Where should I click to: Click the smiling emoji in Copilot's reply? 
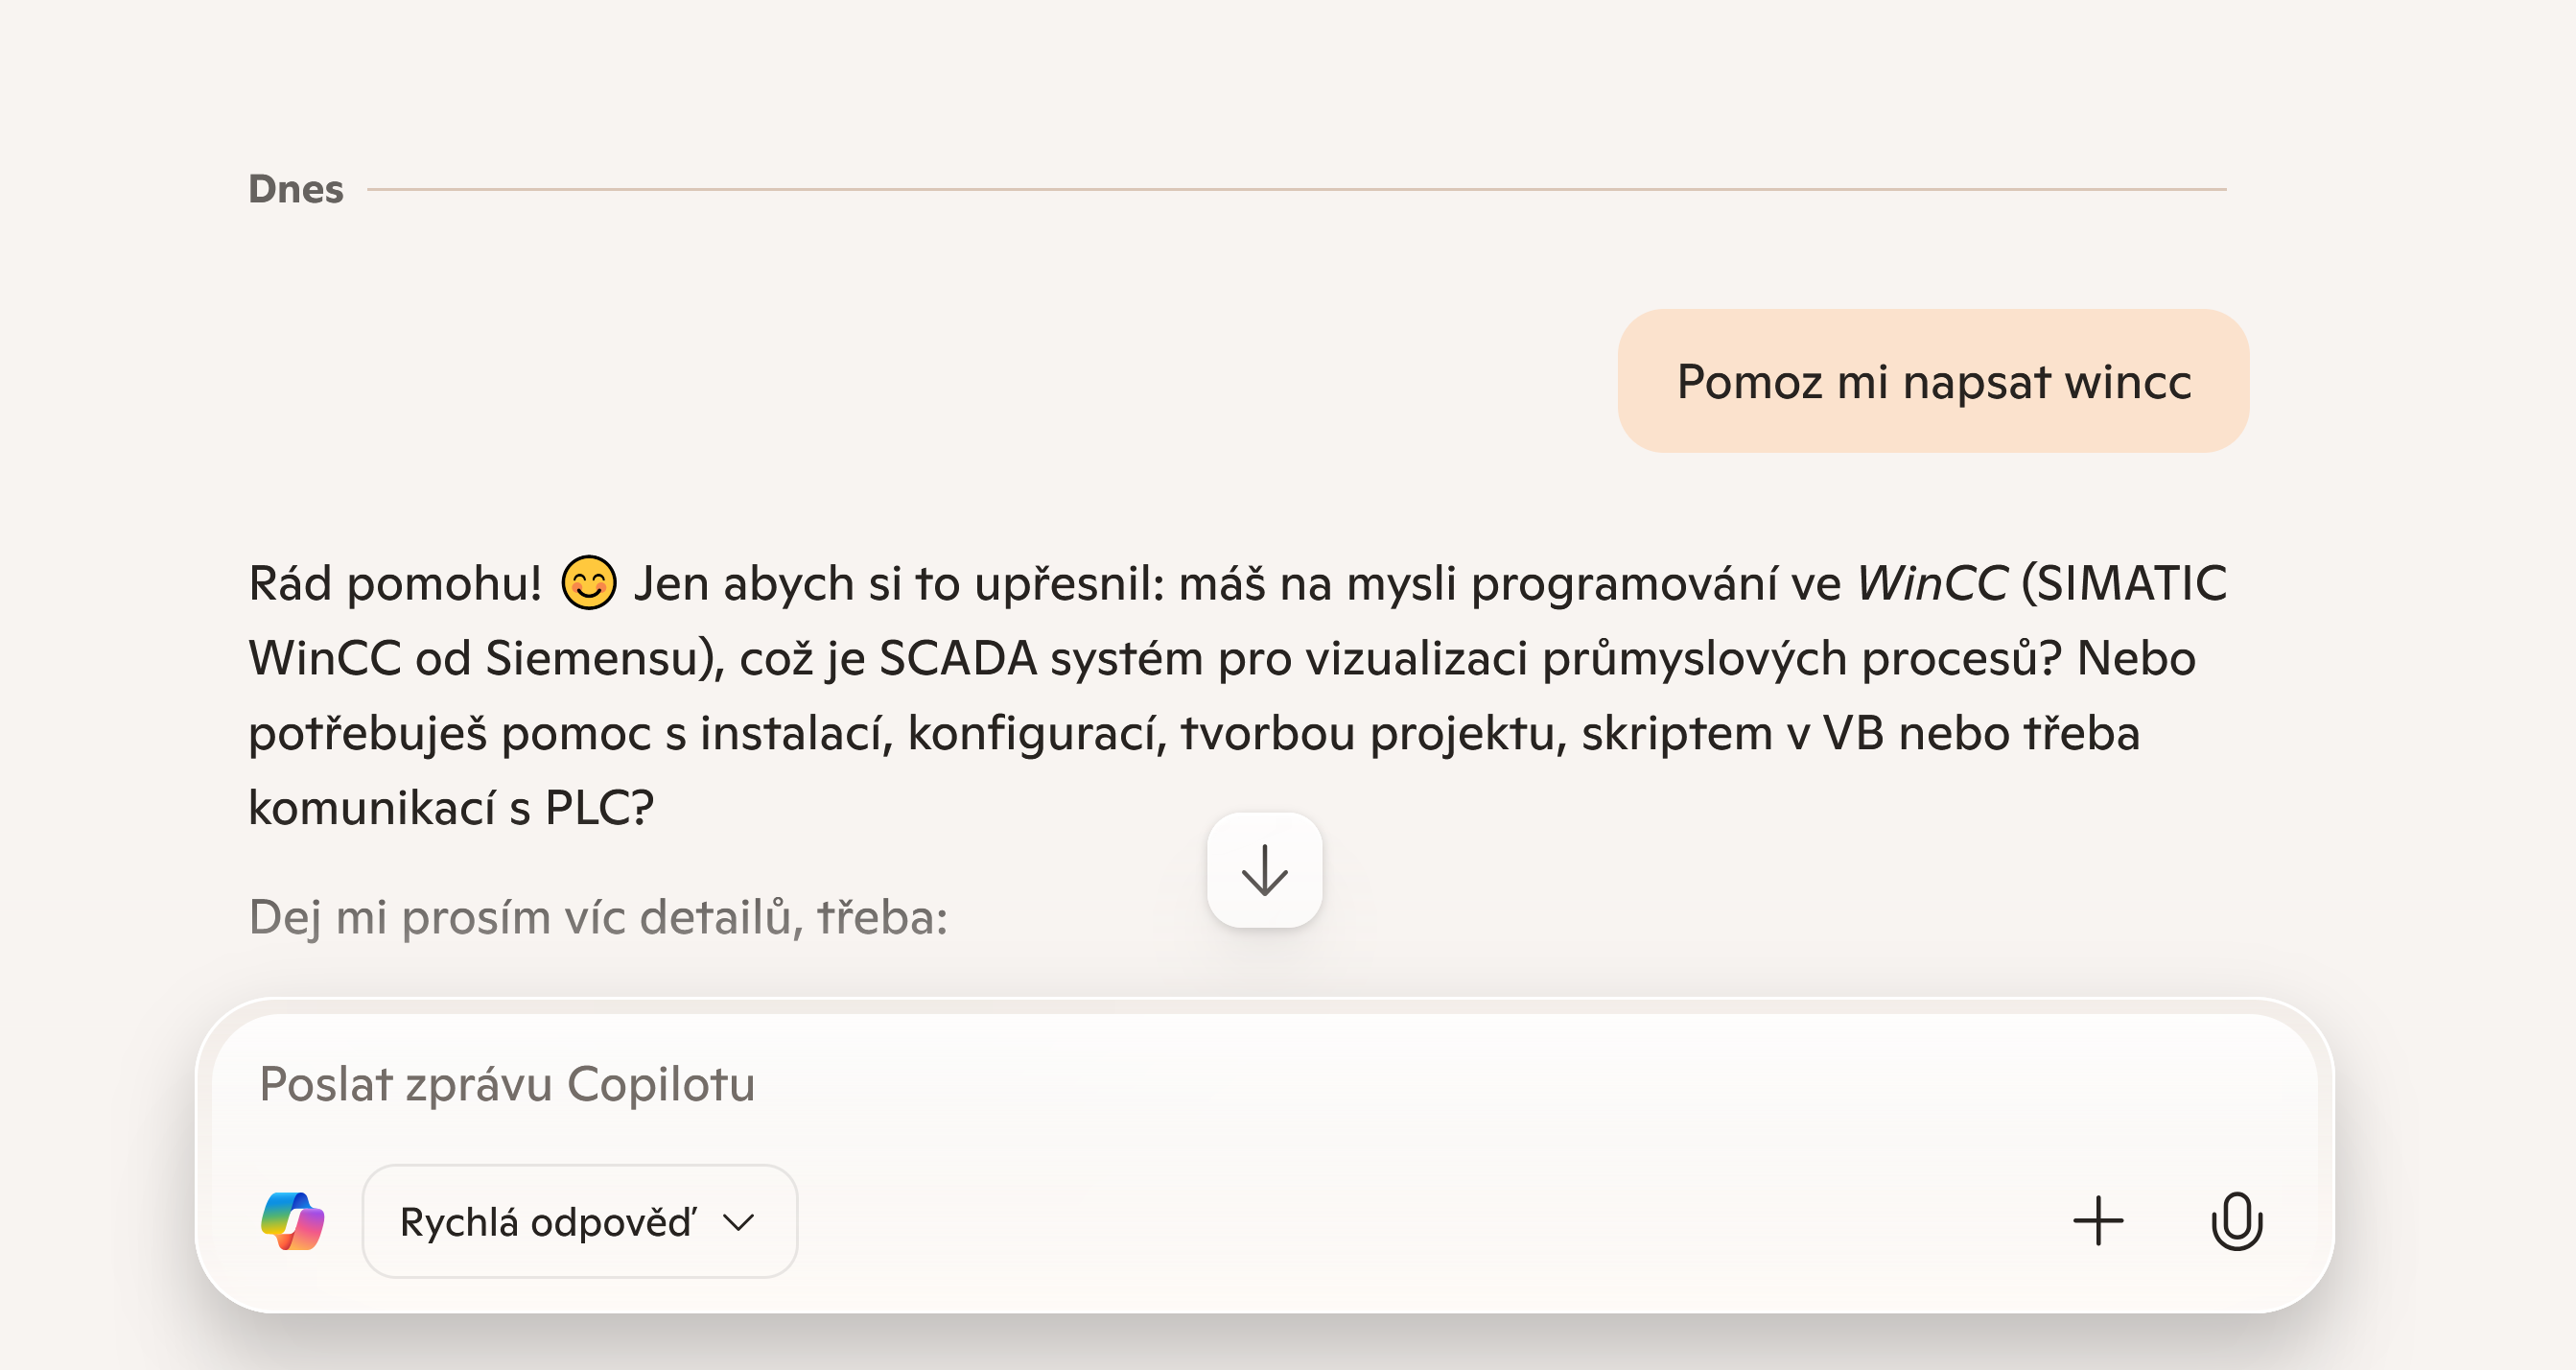pos(588,583)
